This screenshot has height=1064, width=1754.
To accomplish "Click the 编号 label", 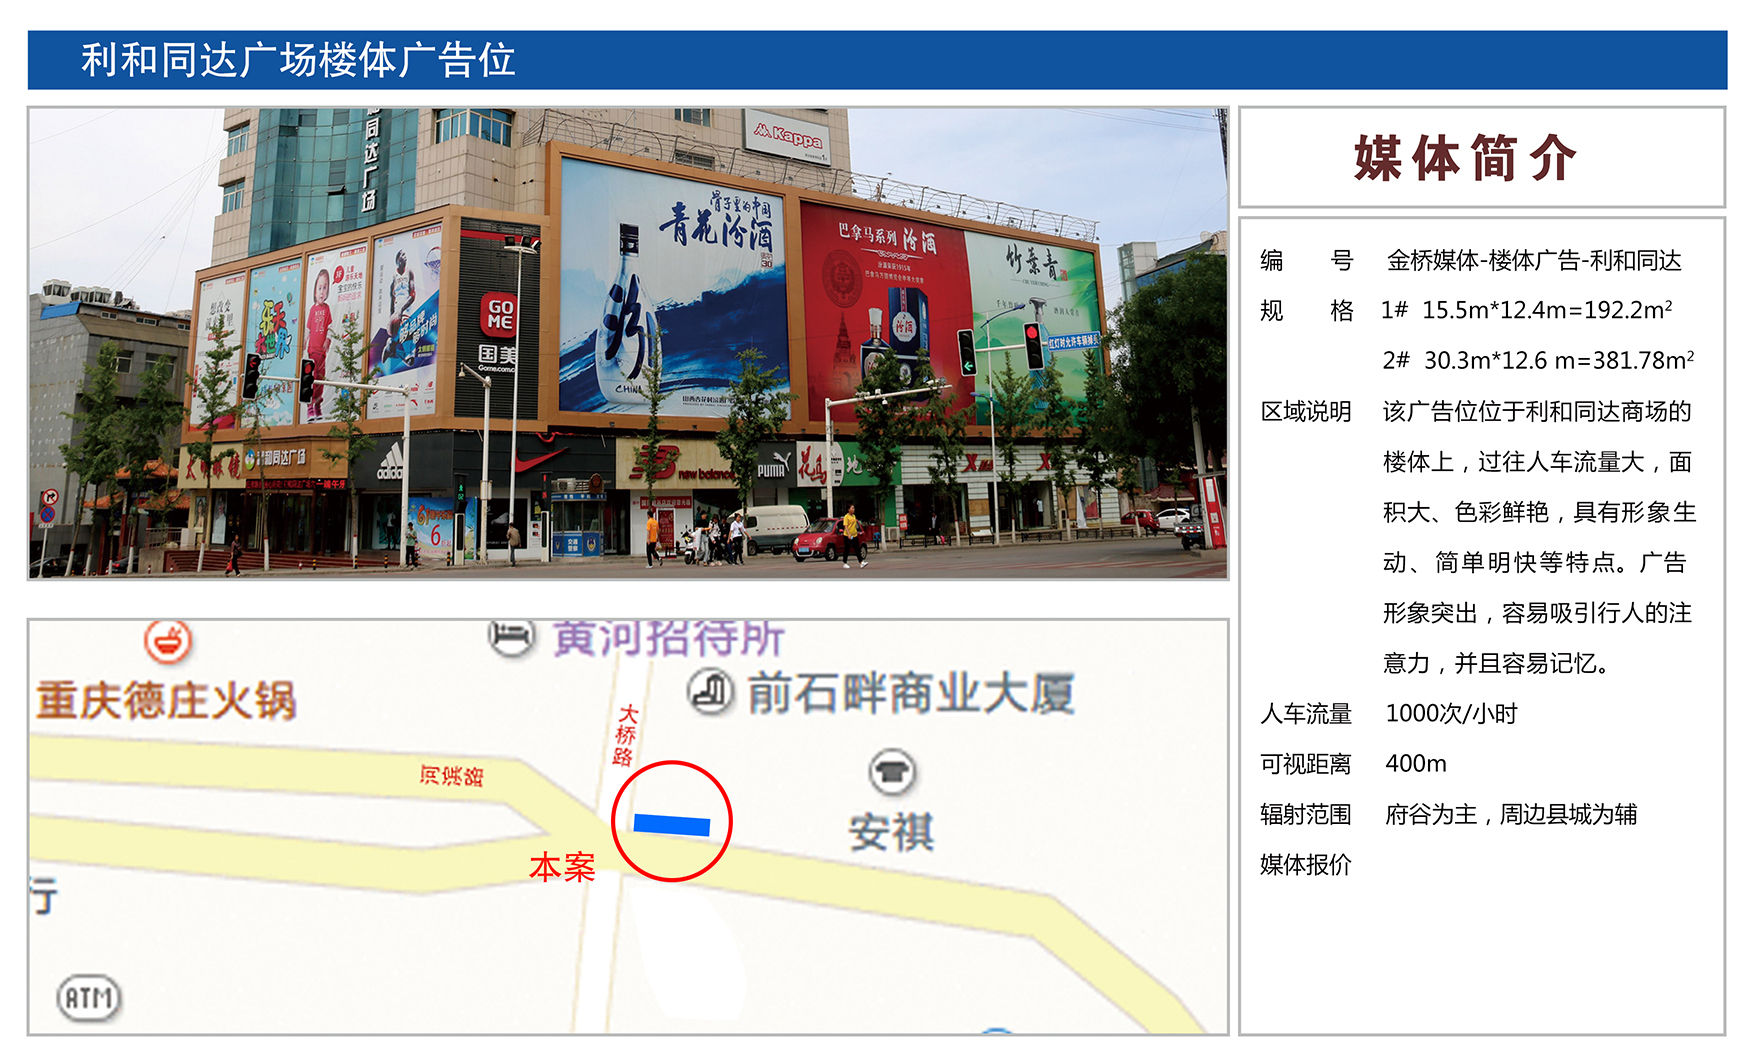I will point(1306,261).
